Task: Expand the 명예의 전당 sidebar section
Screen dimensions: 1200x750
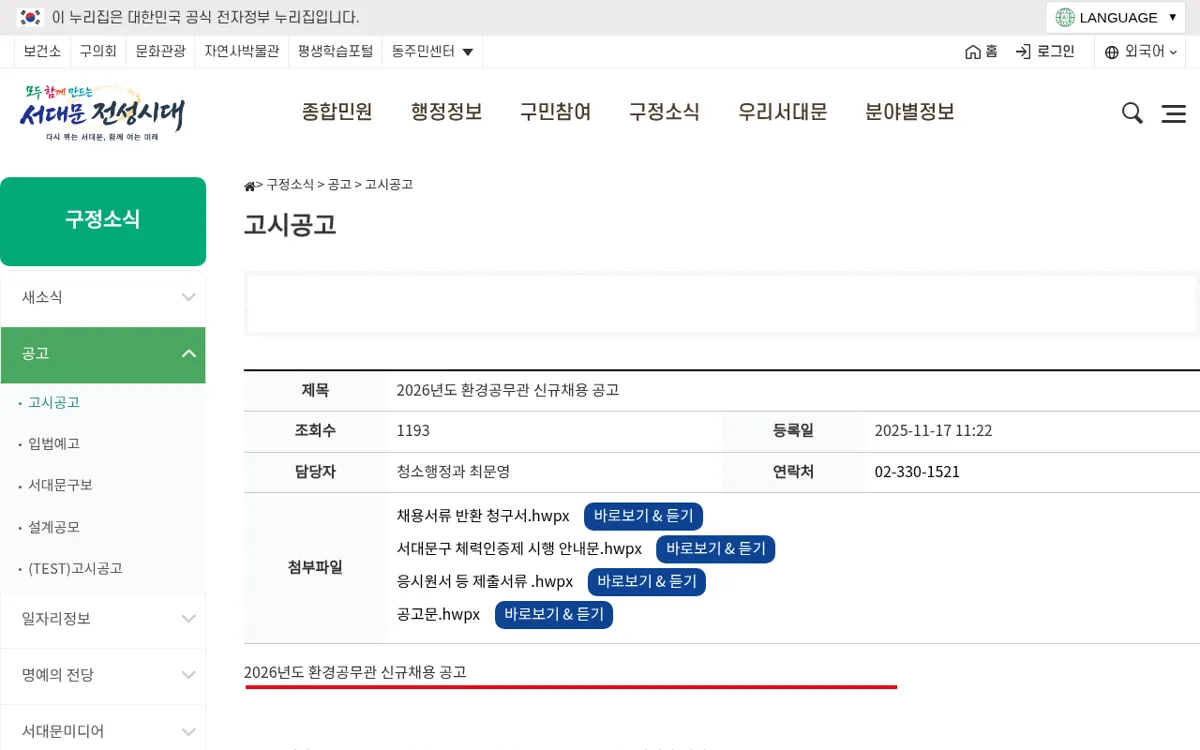Action: coord(103,675)
